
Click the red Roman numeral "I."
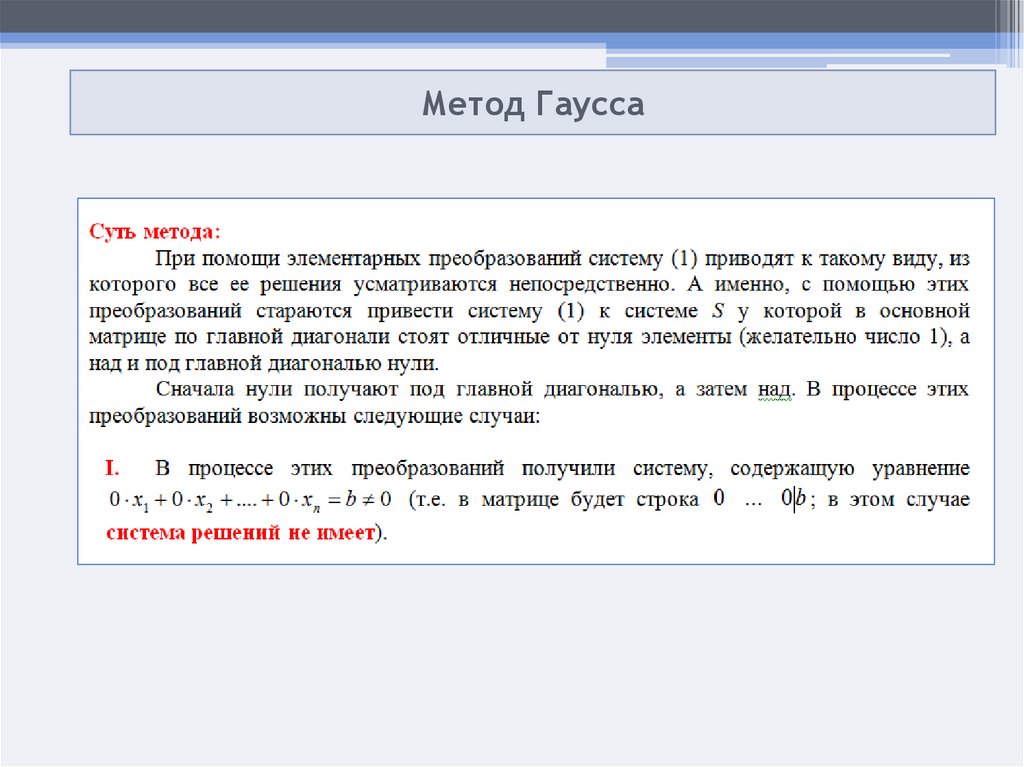113,468
